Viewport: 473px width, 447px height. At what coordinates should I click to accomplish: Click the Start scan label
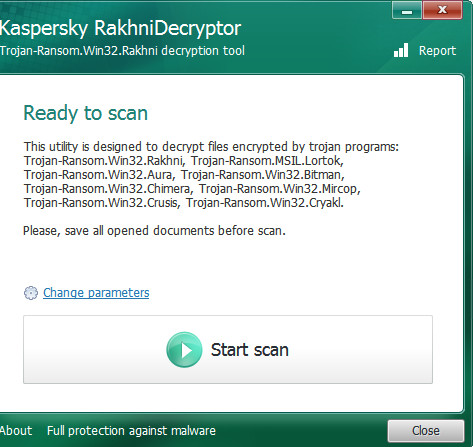point(250,350)
